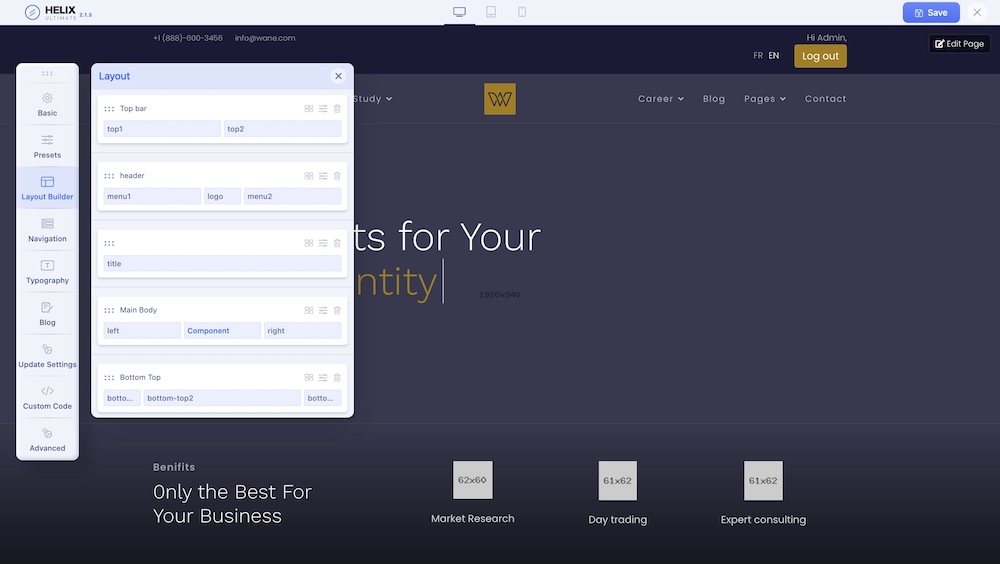Open the Contact menu item
The image size is (1000, 564).
(825, 99)
